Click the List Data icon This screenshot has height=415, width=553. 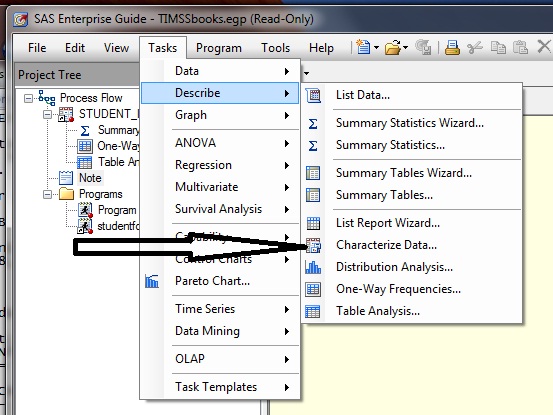click(x=313, y=95)
